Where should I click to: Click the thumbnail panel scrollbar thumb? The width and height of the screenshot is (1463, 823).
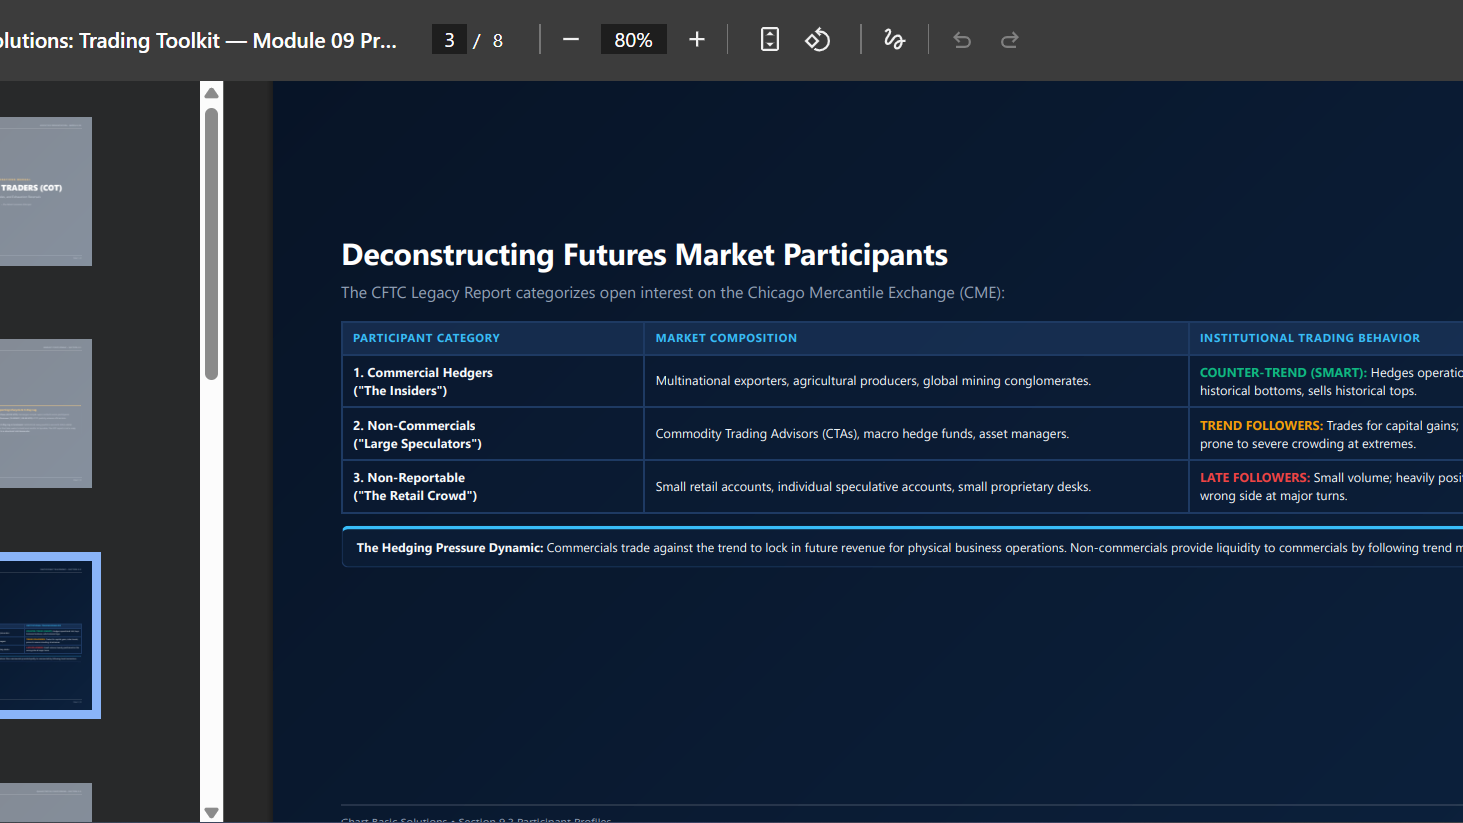point(211,244)
